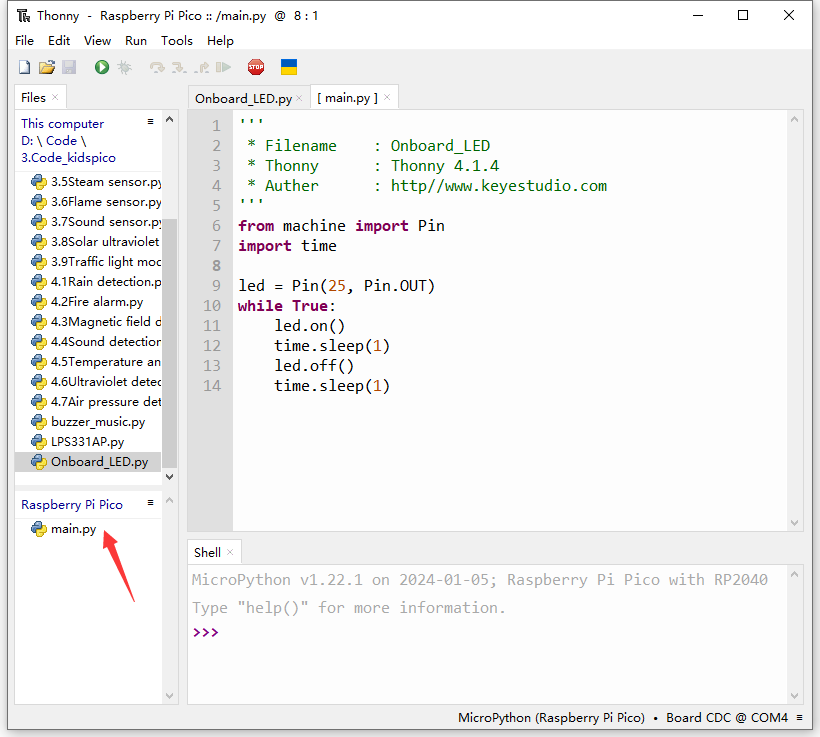The image size is (820, 737).
Task: Stop the backend with the red STOP icon
Action: (256, 67)
